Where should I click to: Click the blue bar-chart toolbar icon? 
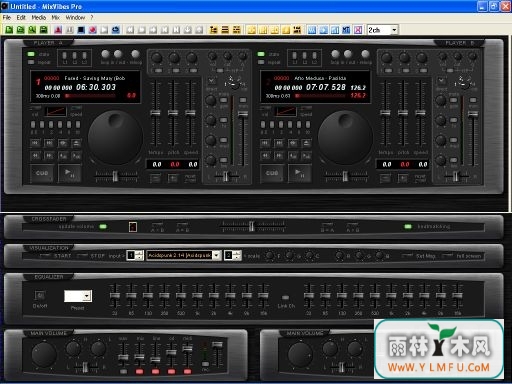(335, 30)
